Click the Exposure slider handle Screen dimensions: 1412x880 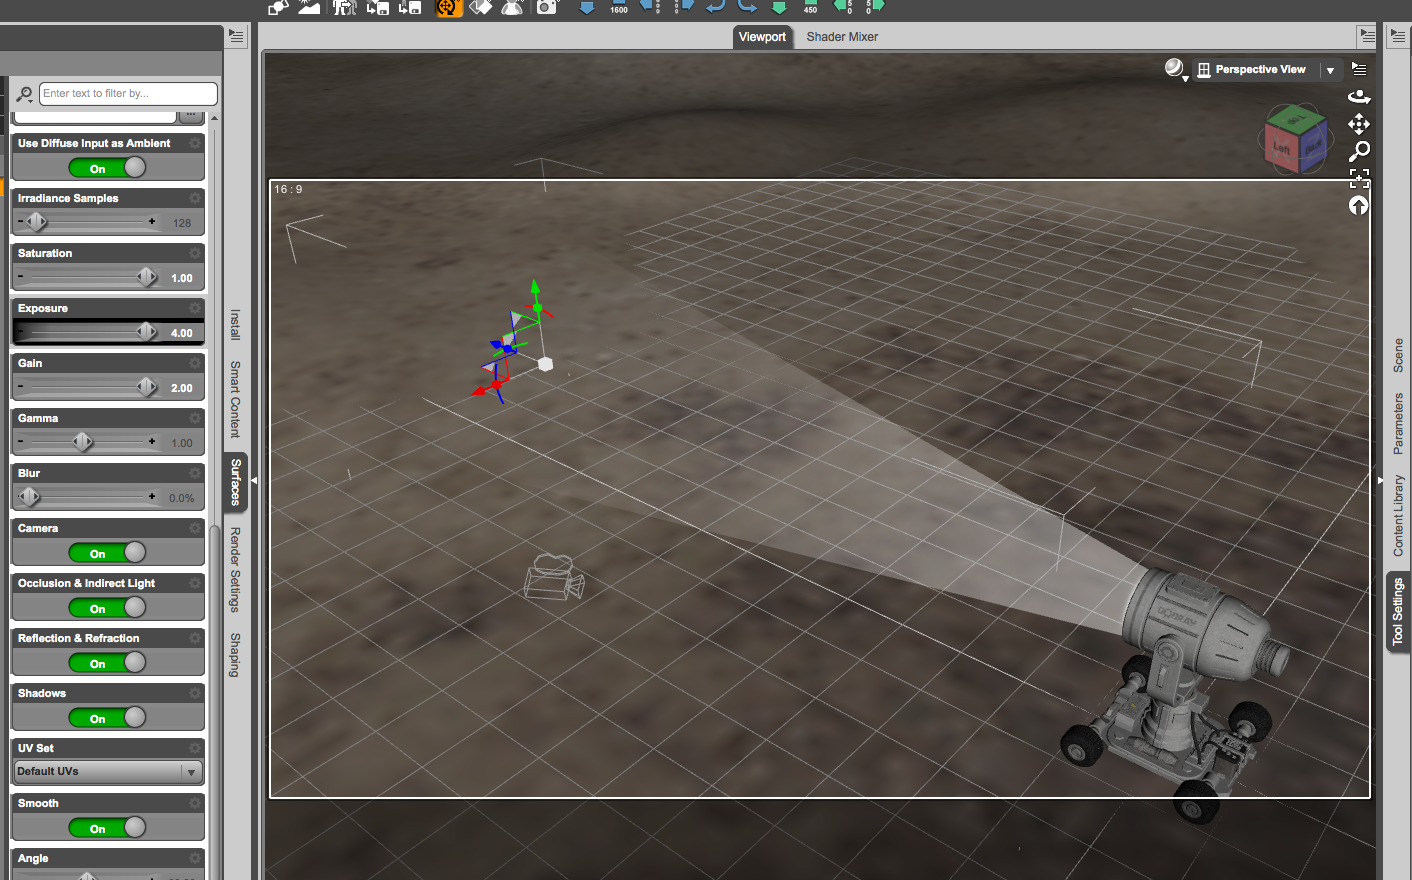147,331
